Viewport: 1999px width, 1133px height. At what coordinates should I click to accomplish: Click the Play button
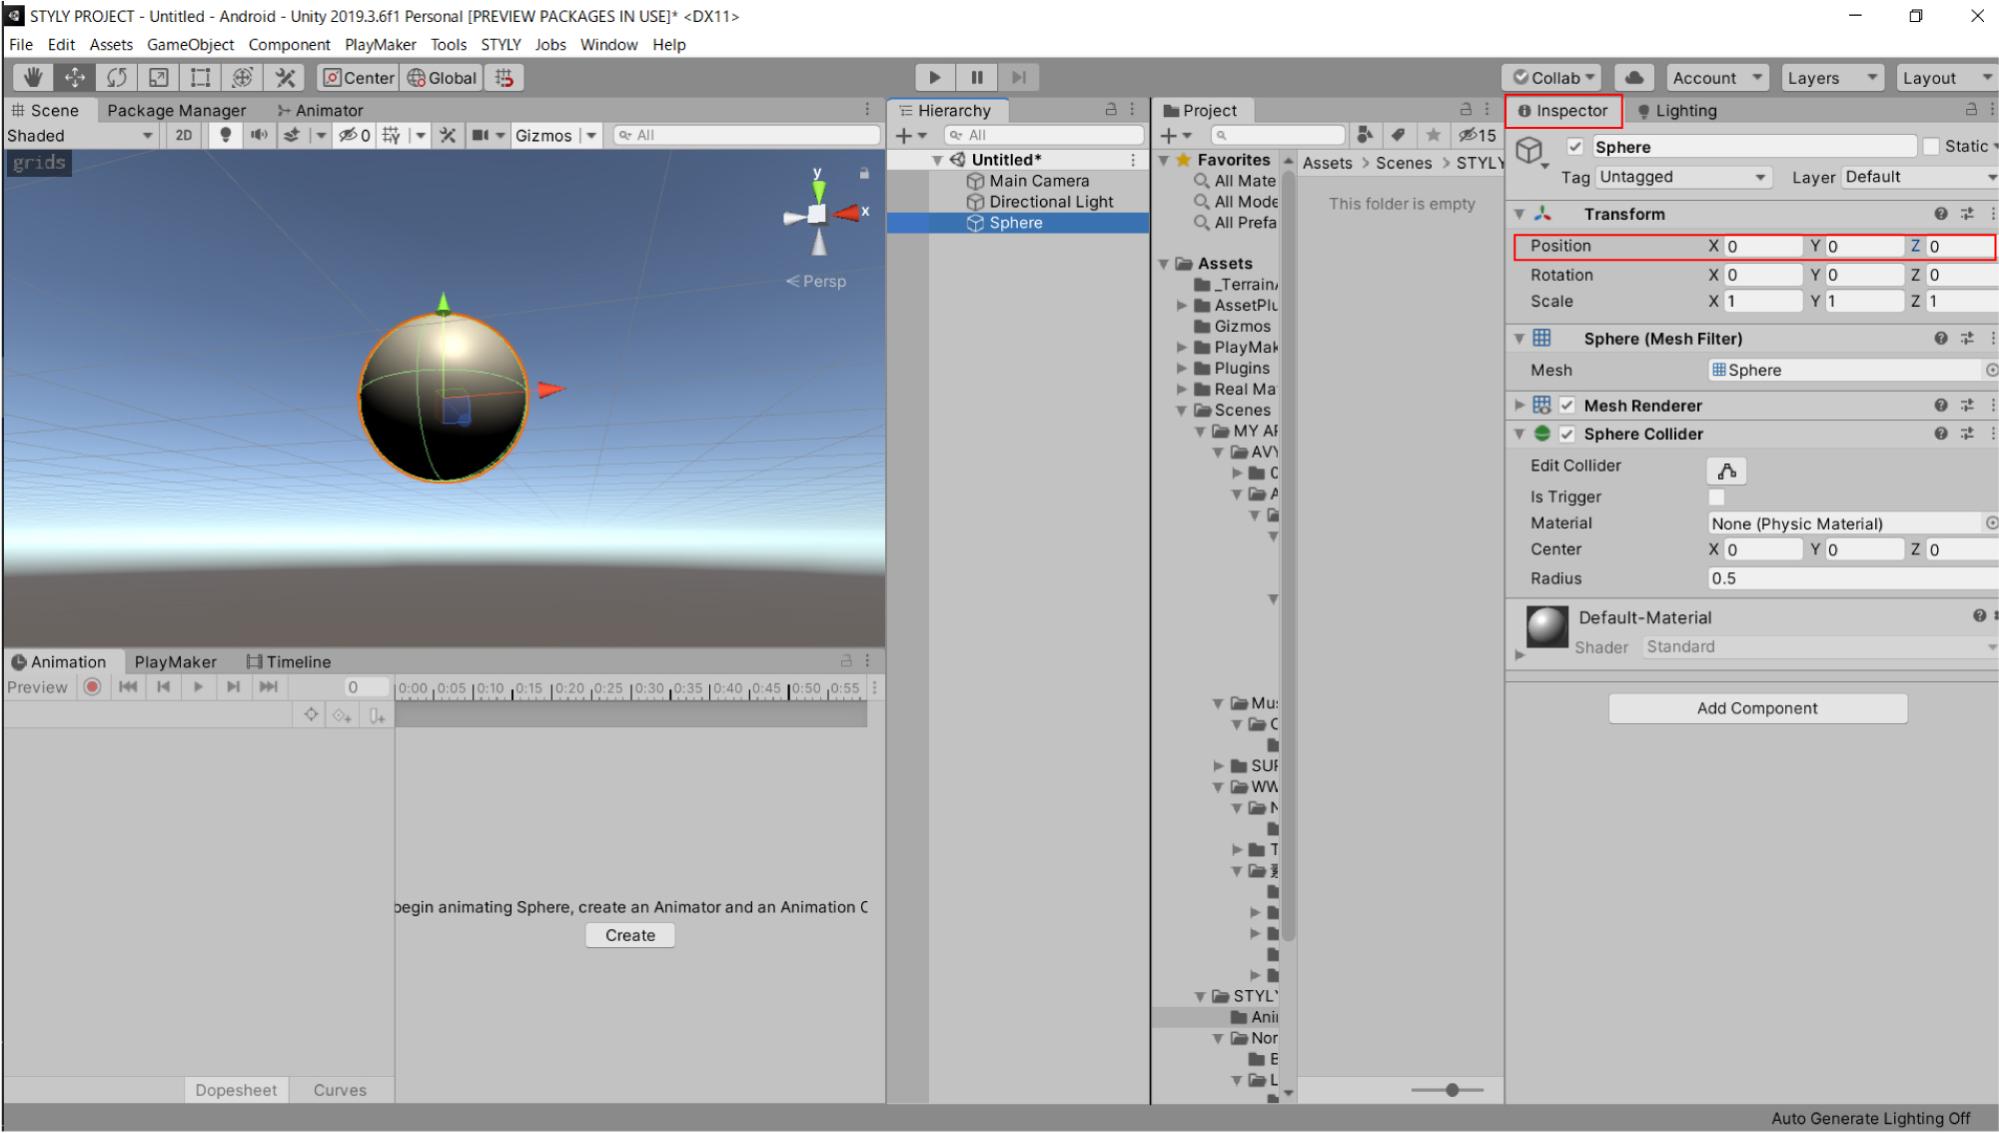935,77
